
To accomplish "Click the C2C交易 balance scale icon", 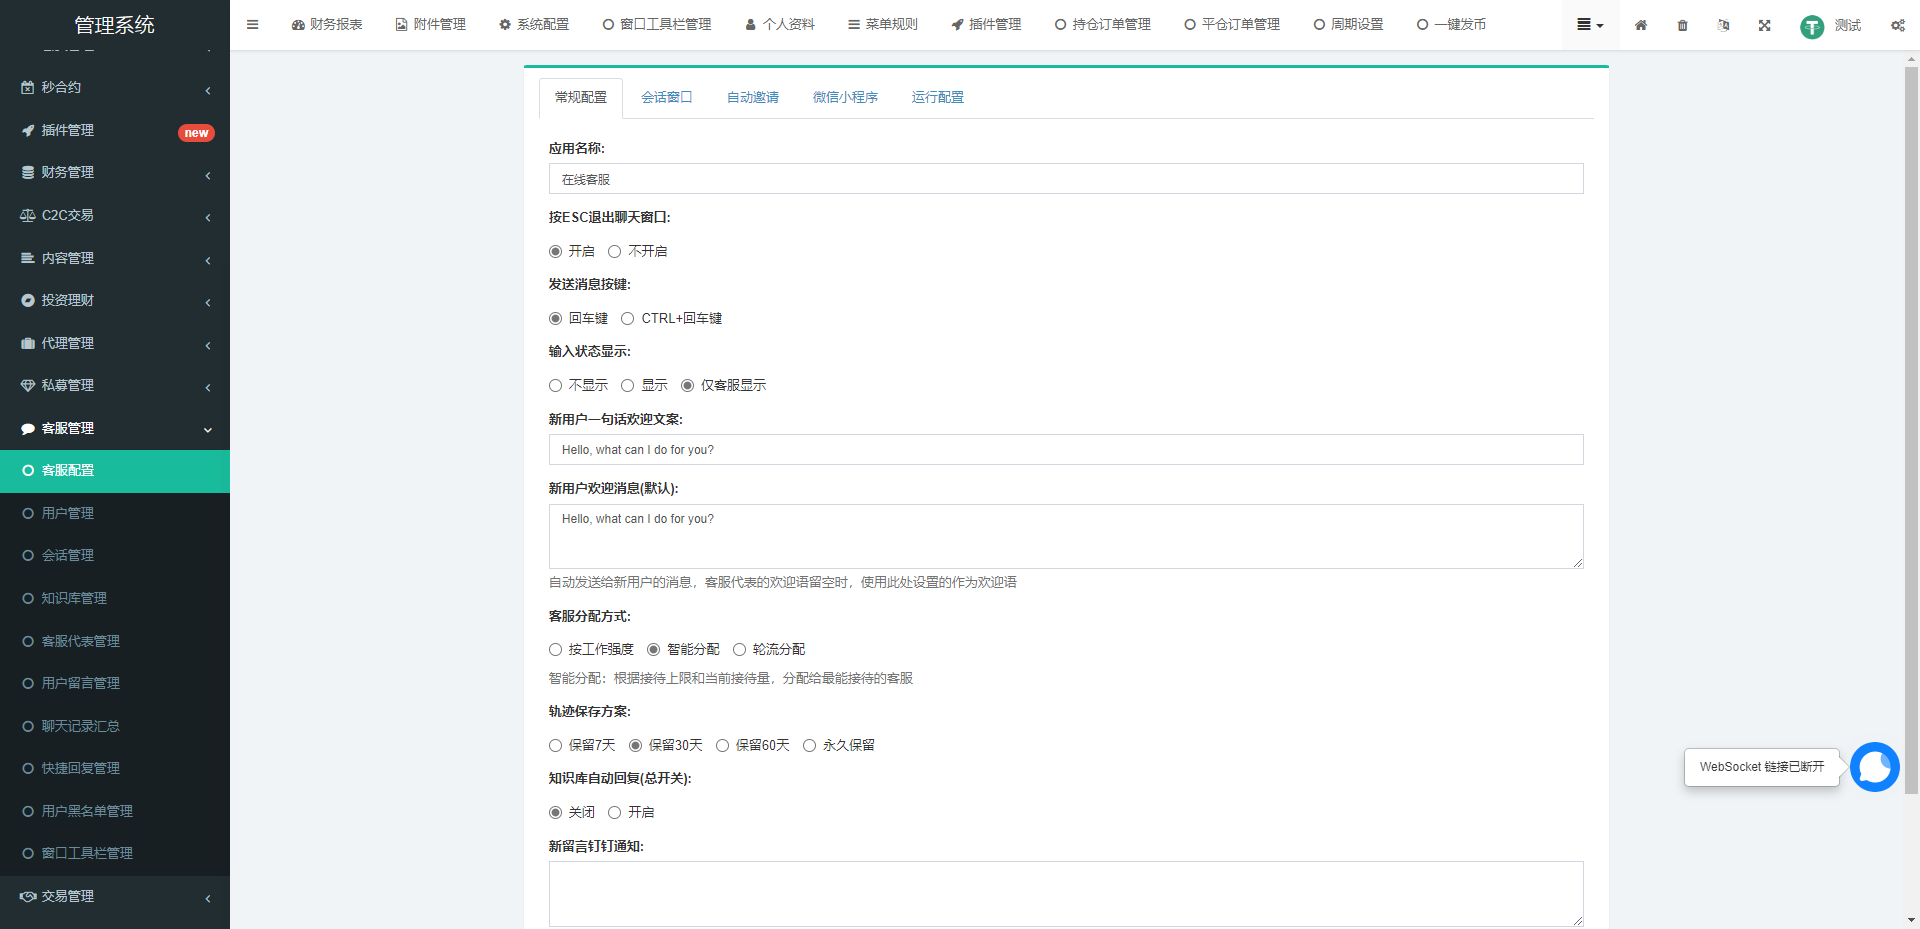I will 28,216.
